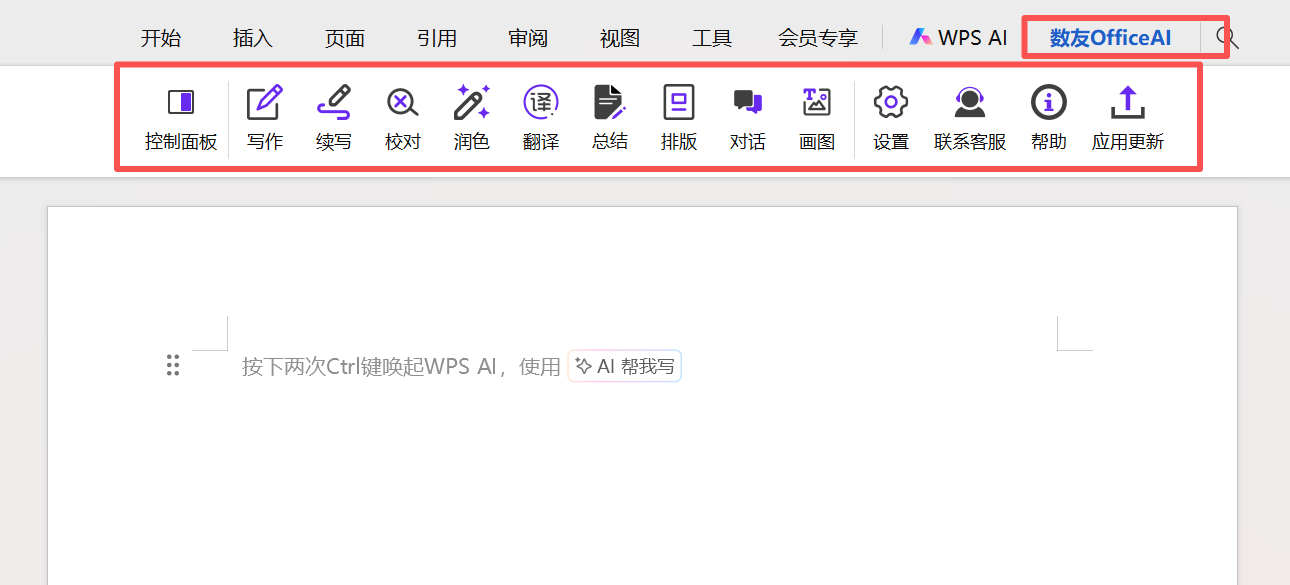1290x585 pixels.
Task: Click the paragraph drag handle dots
Action: pyautogui.click(x=173, y=366)
